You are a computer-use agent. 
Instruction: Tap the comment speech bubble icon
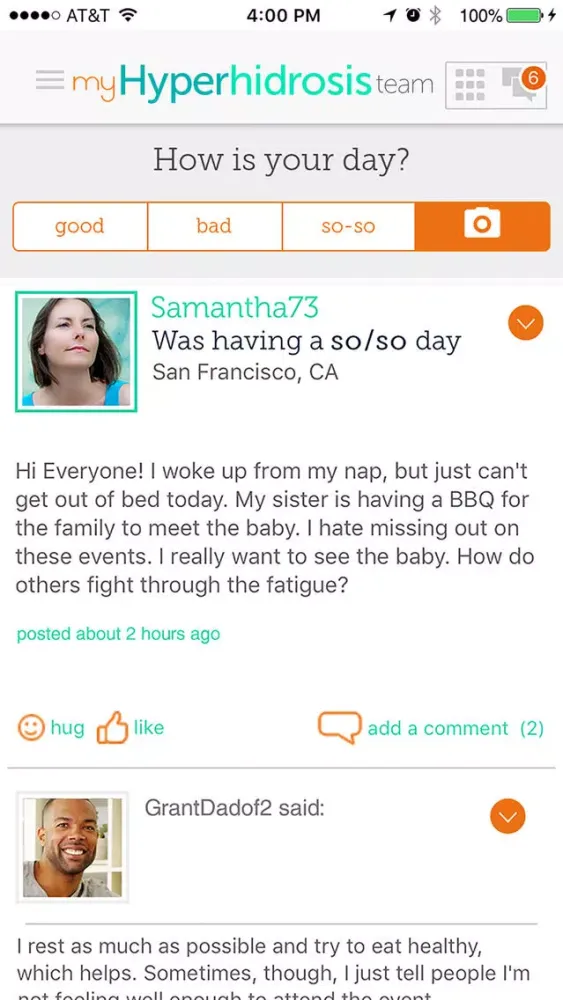click(x=340, y=728)
